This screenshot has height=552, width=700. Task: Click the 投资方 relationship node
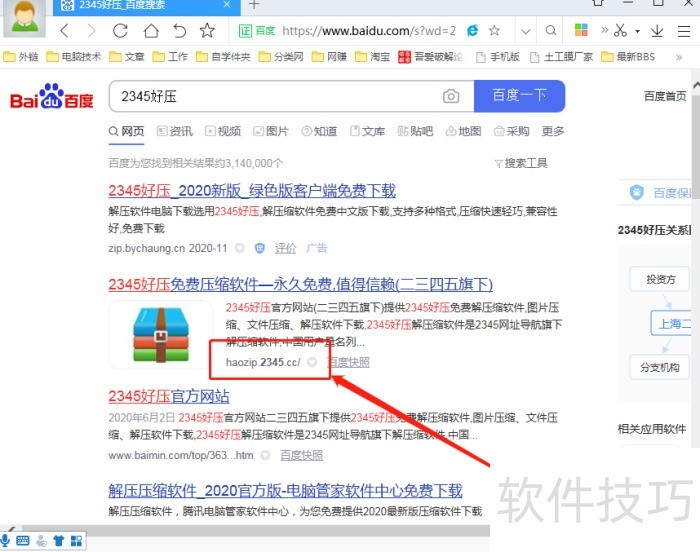[660, 280]
